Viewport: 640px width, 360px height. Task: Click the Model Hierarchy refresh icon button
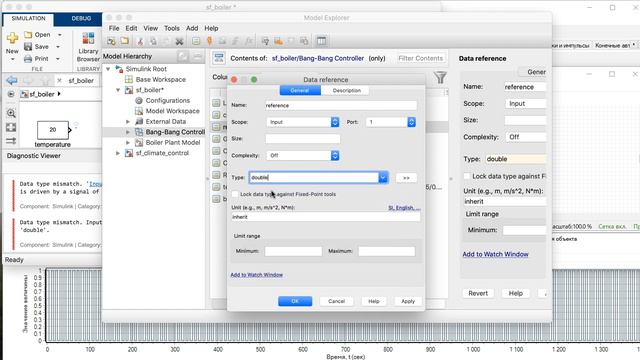coord(183,56)
